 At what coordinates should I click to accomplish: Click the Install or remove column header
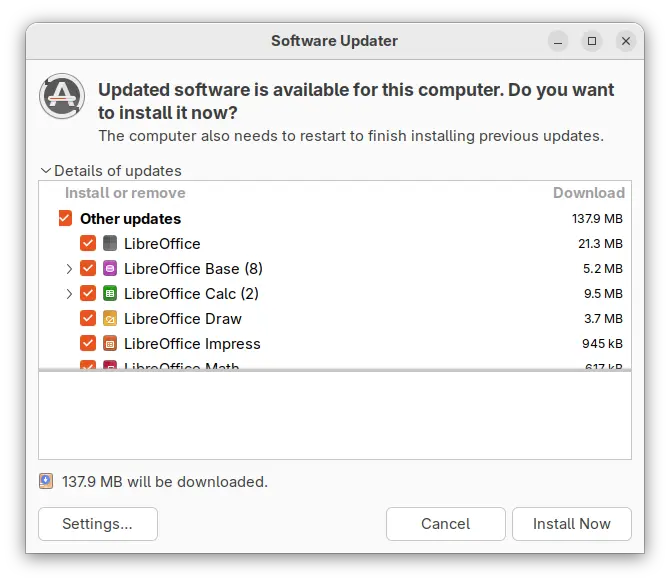[125, 193]
